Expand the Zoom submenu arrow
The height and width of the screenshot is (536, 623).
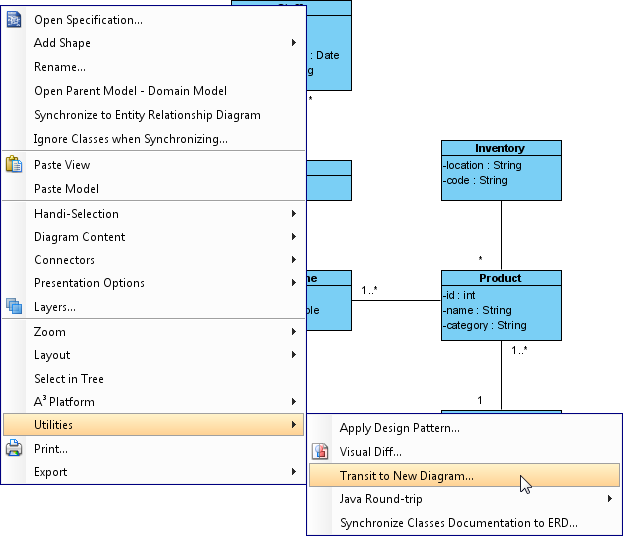[x=294, y=331]
